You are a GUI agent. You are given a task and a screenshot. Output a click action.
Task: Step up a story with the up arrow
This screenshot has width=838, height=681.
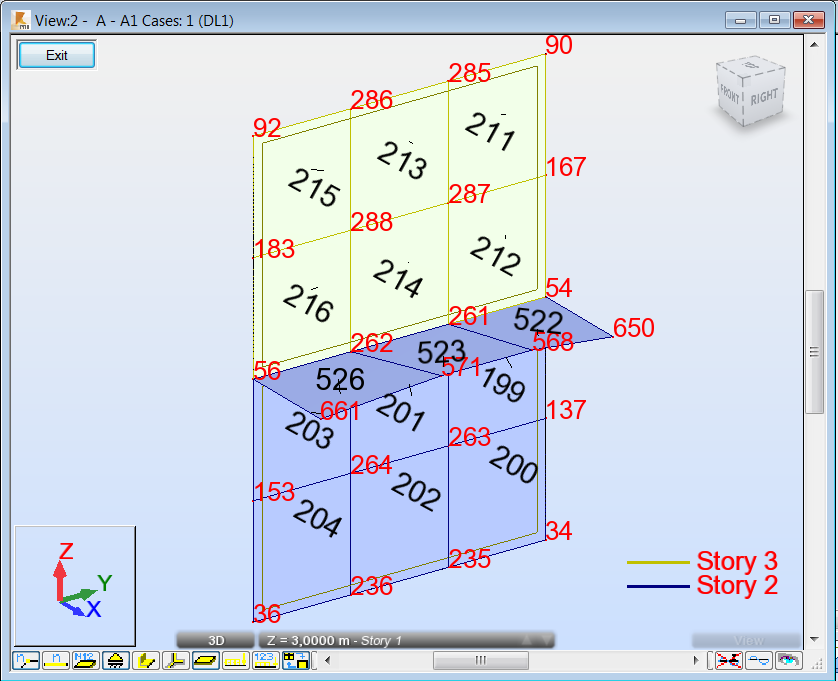pyautogui.click(x=528, y=638)
